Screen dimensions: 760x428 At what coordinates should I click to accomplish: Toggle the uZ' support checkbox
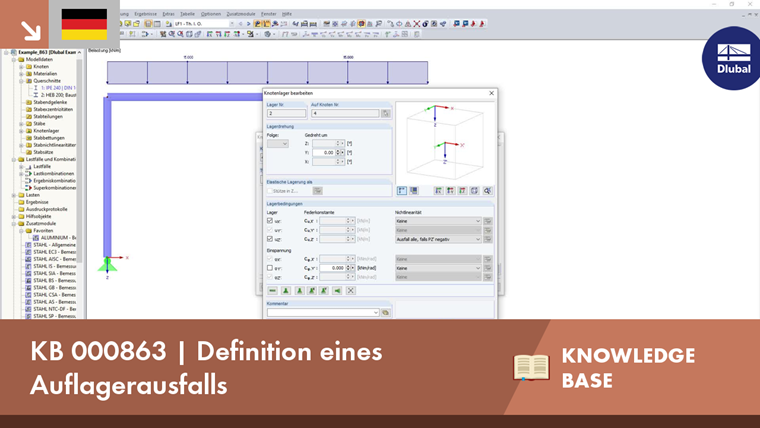click(270, 239)
